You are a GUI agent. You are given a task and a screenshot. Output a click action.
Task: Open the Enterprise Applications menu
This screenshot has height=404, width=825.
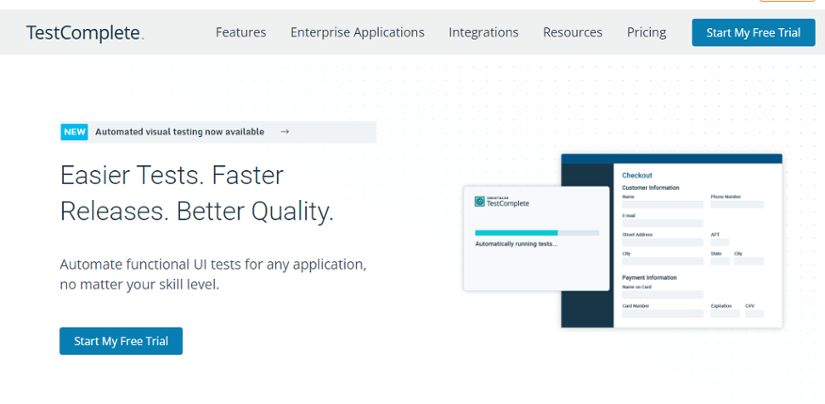point(357,33)
